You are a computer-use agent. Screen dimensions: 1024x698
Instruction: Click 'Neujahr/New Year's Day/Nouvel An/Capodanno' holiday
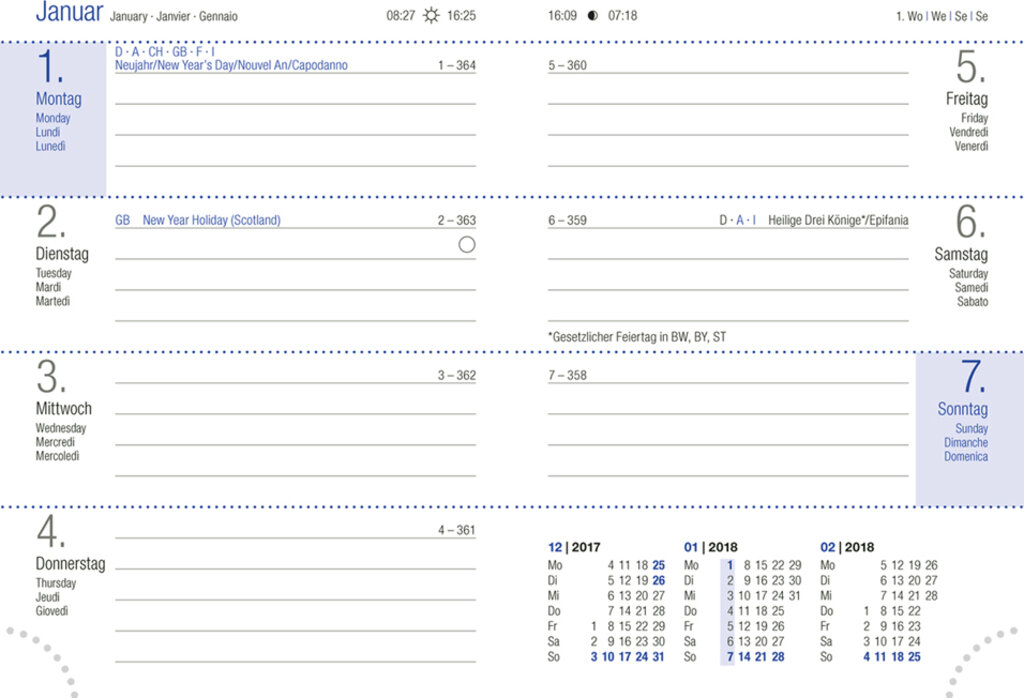(231, 65)
